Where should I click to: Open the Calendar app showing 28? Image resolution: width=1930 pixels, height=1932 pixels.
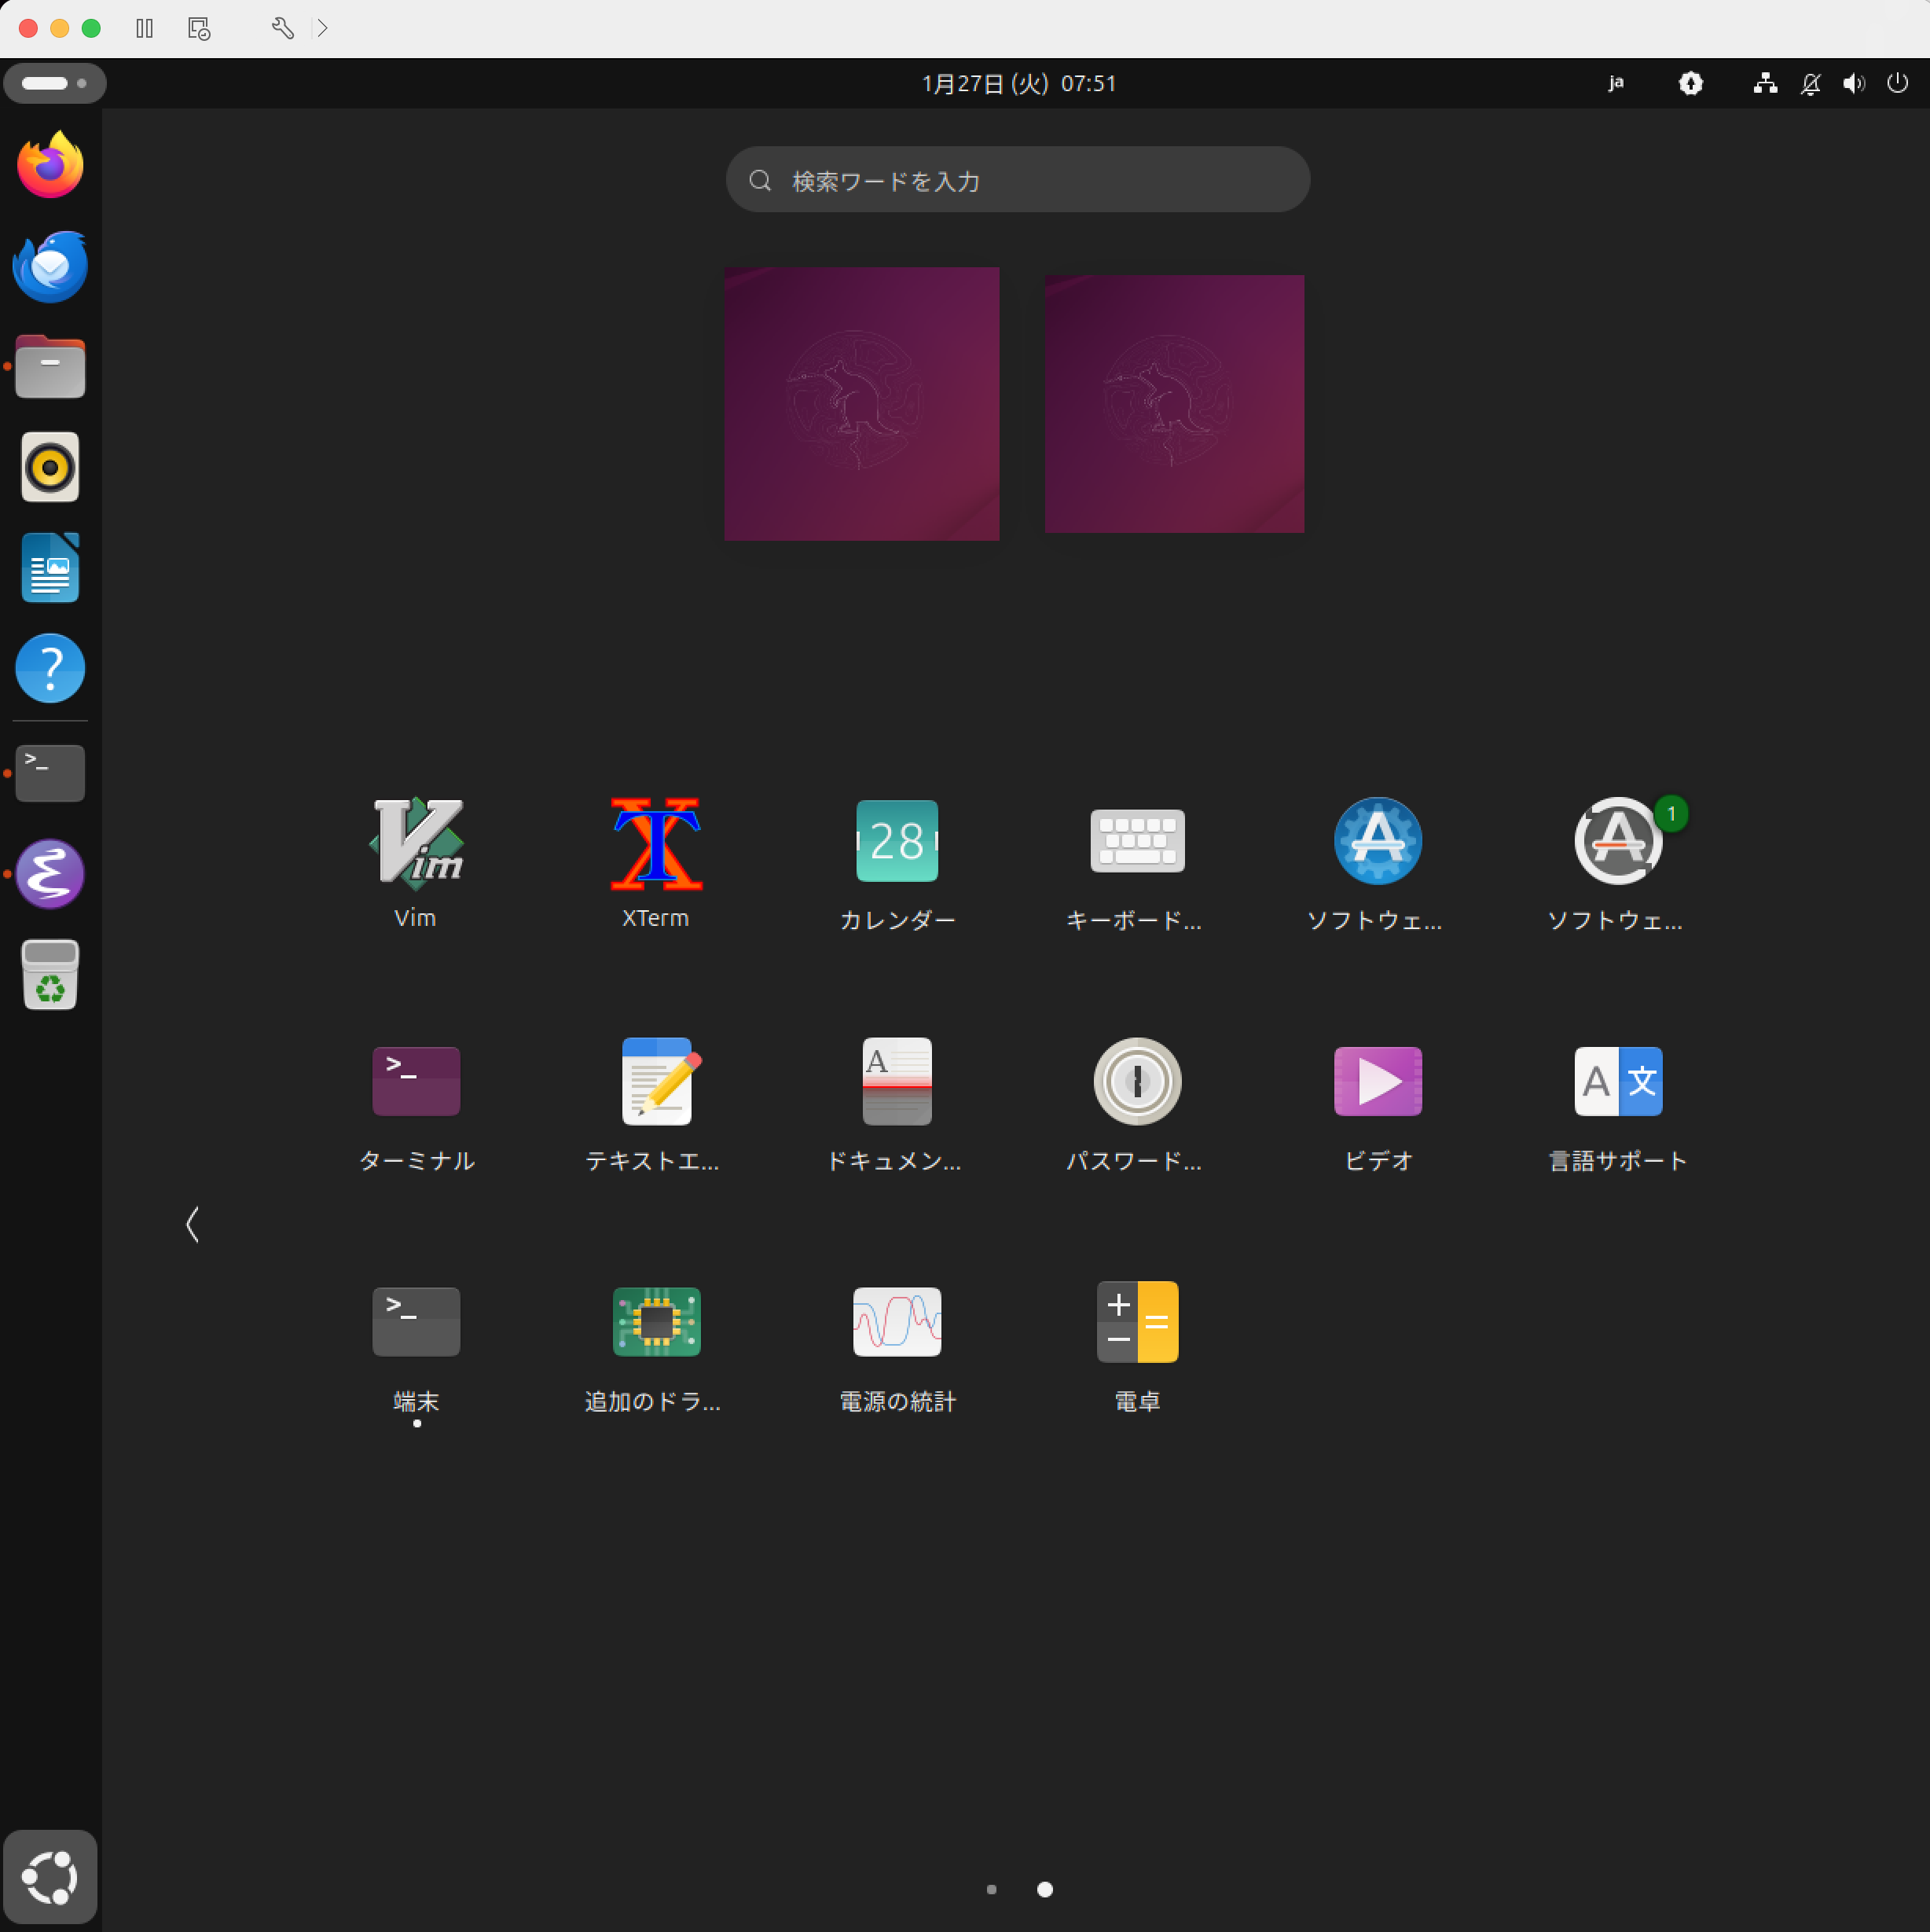(897, 842)
